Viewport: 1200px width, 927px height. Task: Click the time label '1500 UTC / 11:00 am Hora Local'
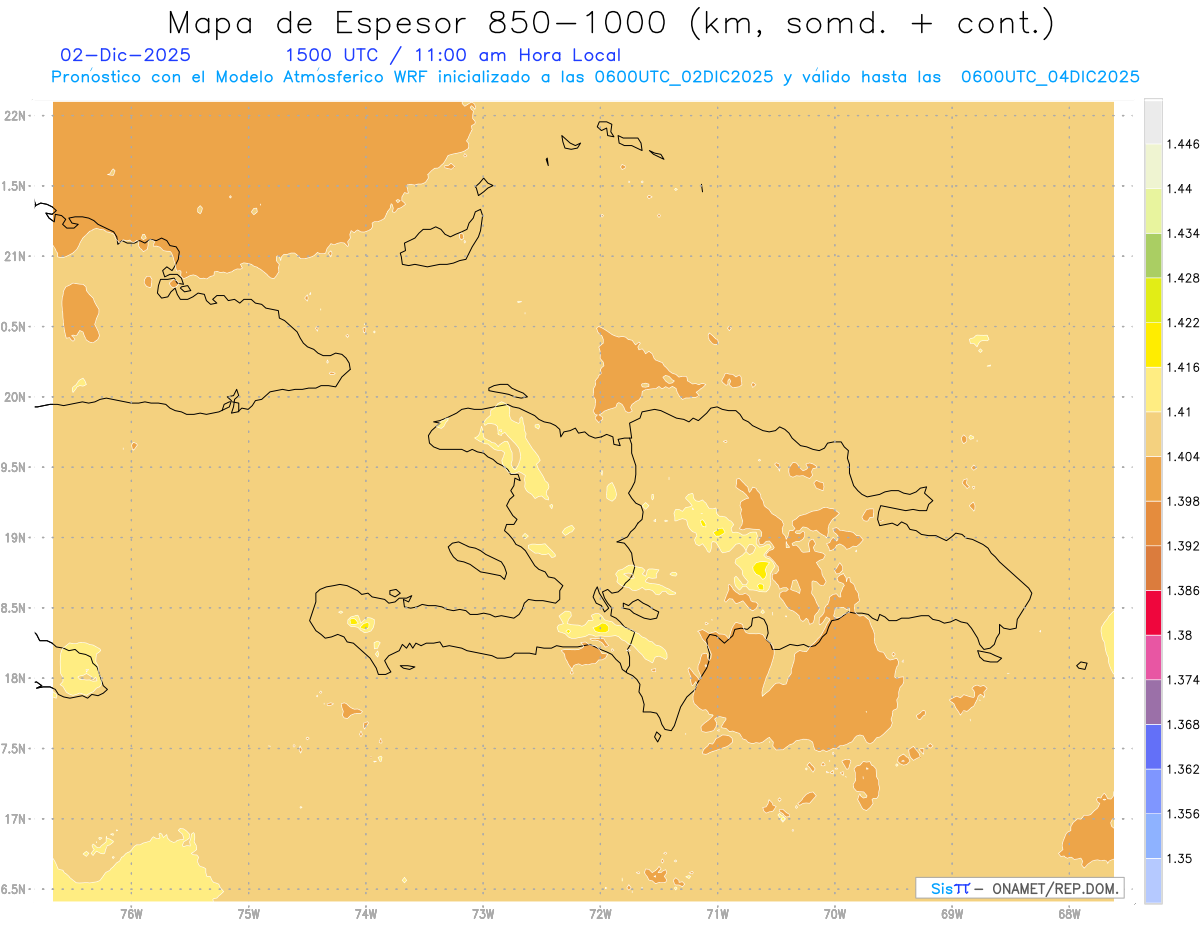pyautogui.click(x=453, y=56)
